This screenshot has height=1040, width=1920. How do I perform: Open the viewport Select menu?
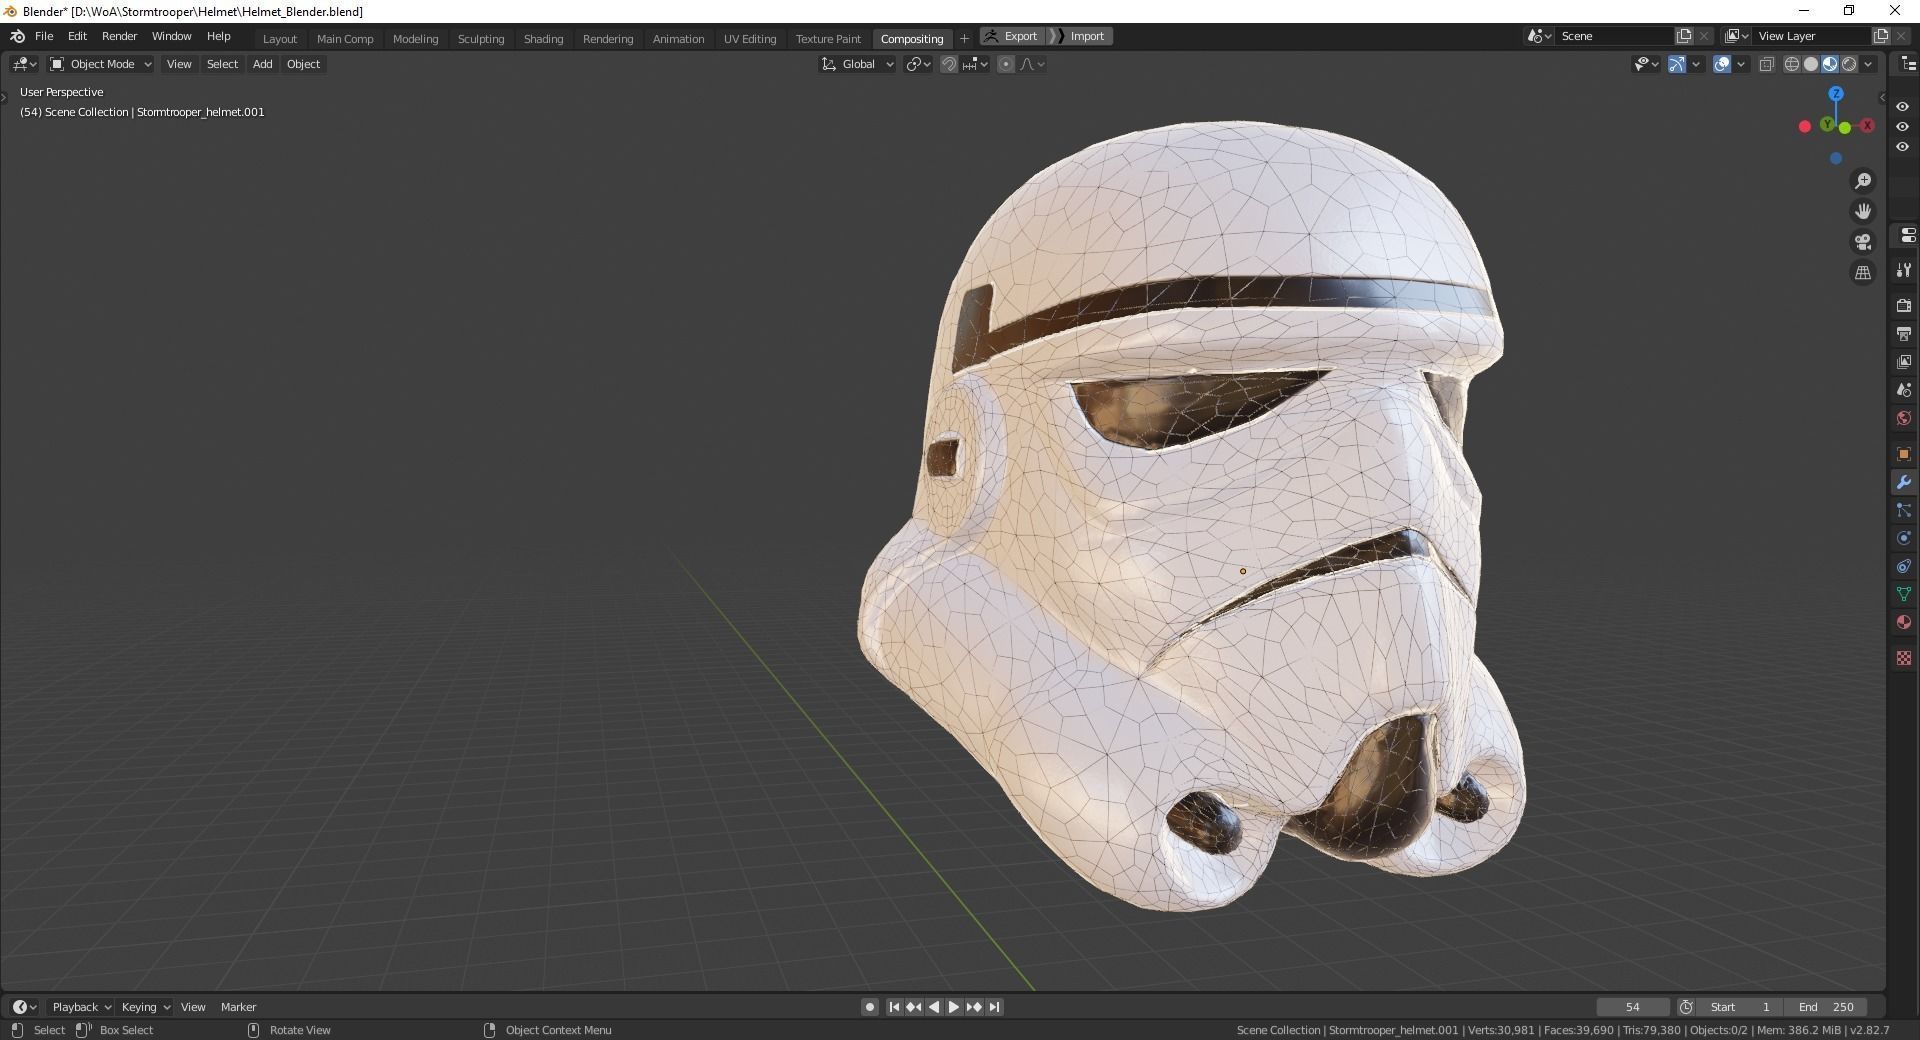click(222, 64)
